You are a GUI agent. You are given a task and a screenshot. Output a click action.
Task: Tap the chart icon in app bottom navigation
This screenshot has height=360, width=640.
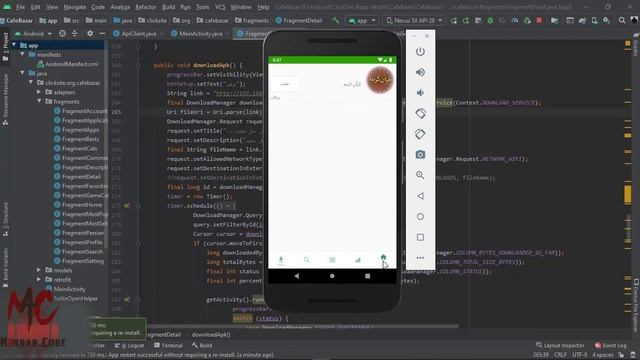coord(358,260)
